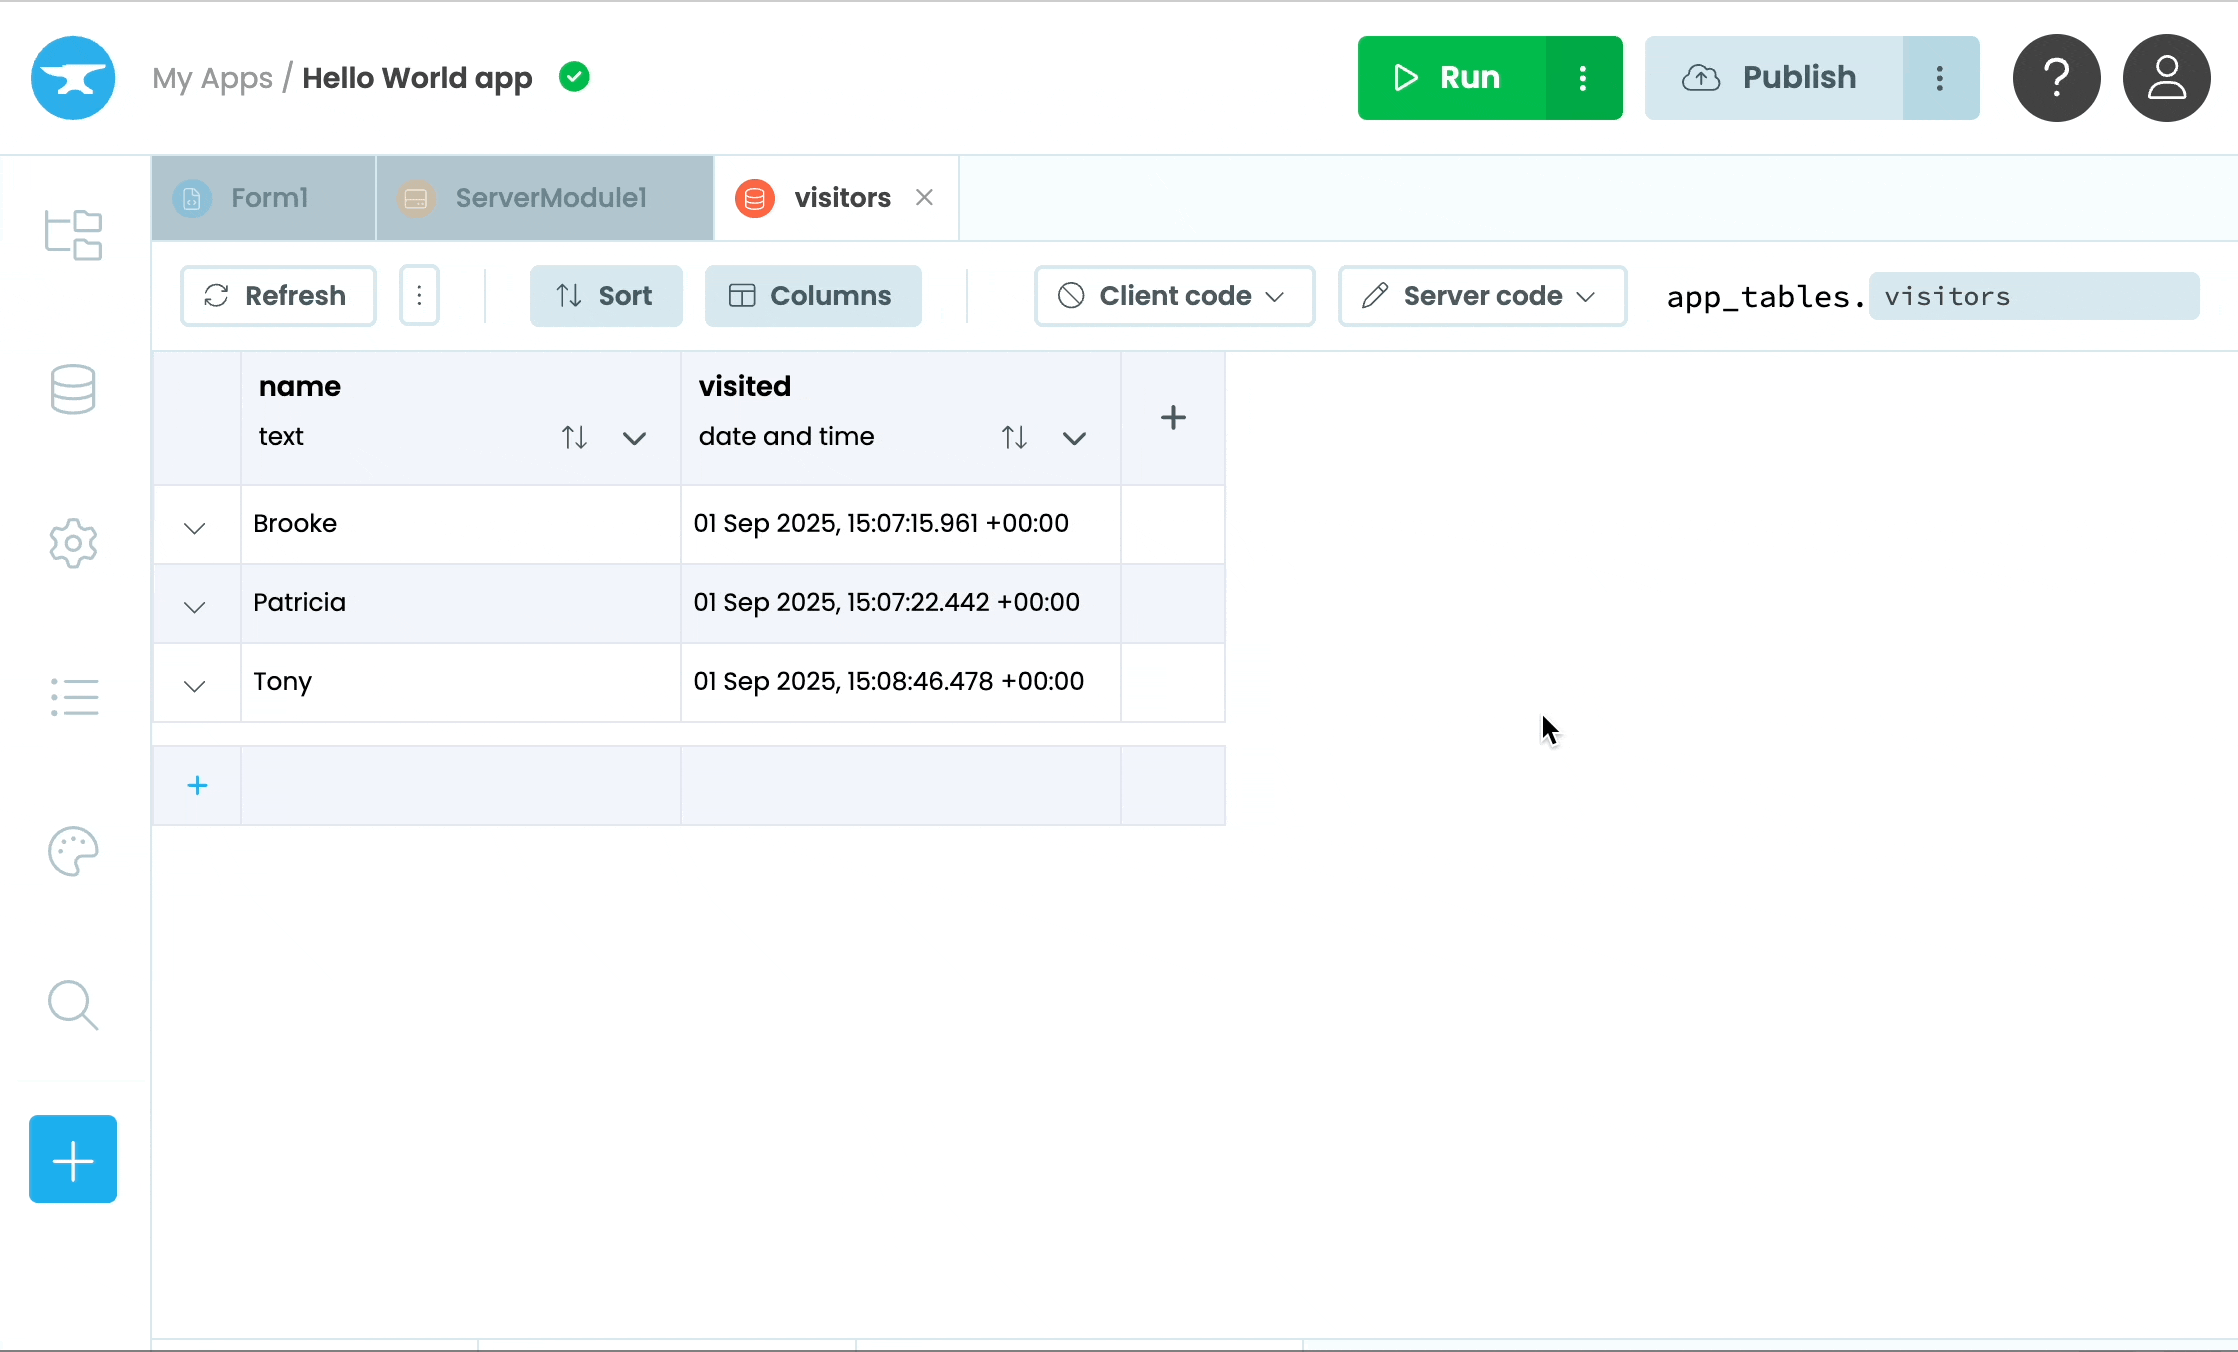Open the name column dropdown chevron

[634, 438]
